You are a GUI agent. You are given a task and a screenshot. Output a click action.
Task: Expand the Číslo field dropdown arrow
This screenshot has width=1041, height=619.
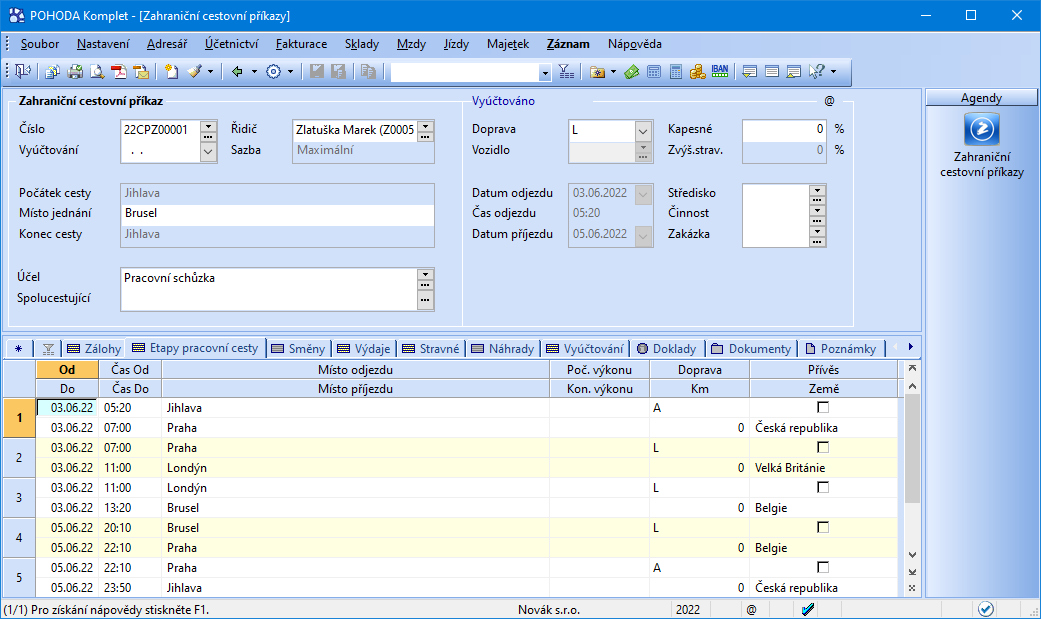(208, 126)
